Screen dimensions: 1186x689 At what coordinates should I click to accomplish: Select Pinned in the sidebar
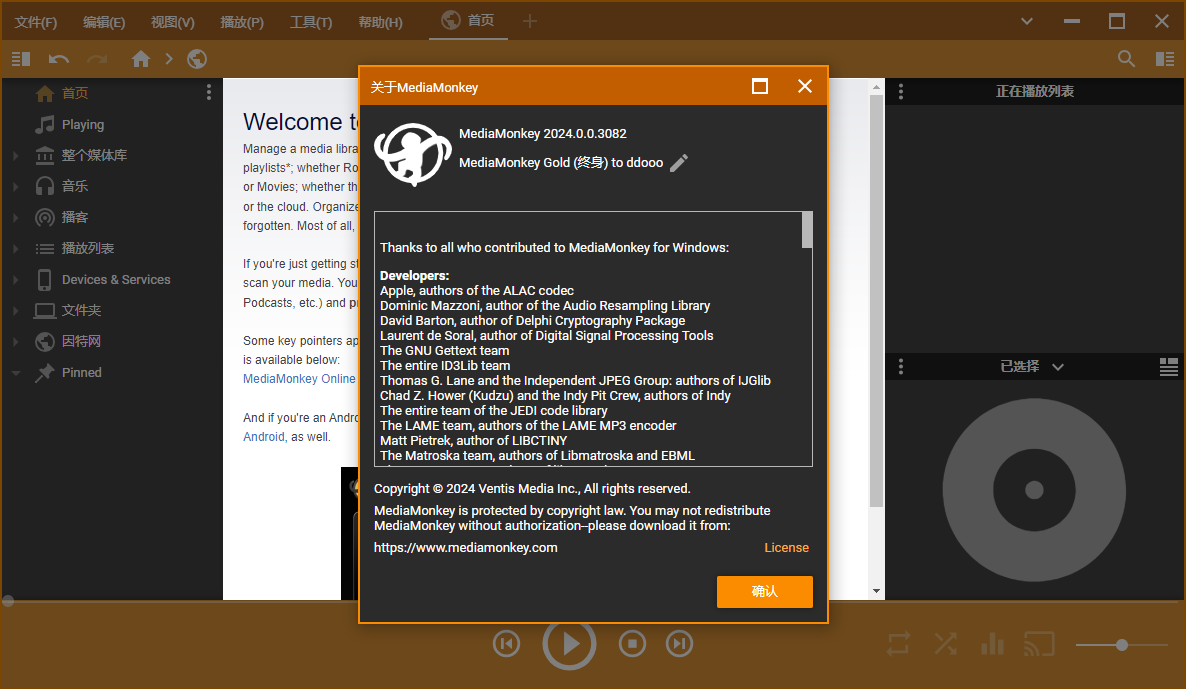pyautogui.click(x=82, y=373)
